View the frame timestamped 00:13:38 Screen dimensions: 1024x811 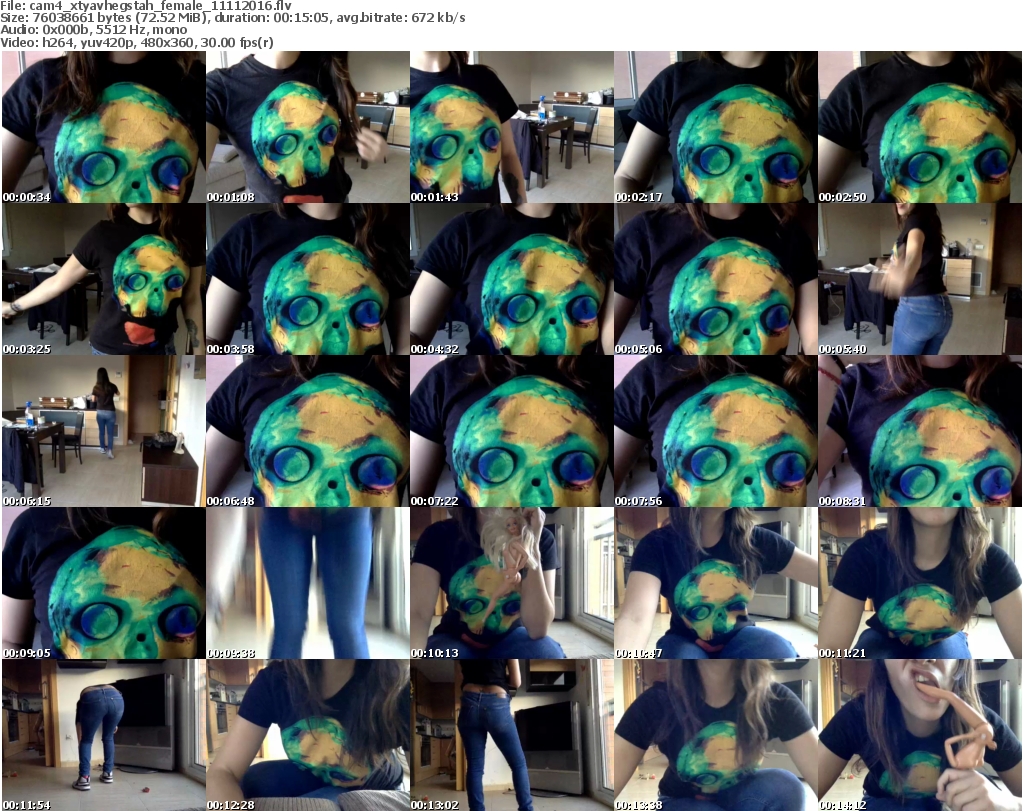coord(716,735)
